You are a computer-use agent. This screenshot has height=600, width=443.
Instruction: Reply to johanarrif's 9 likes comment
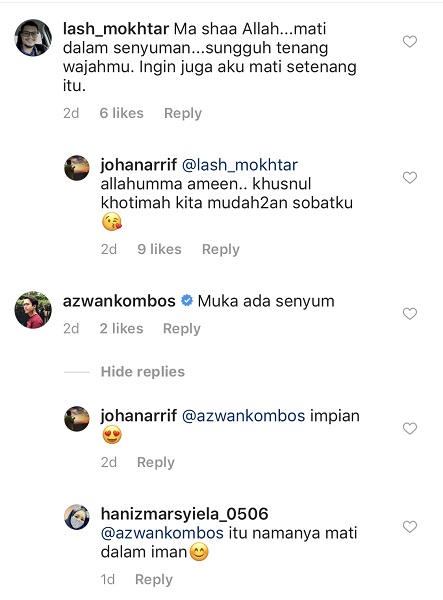click(221, 249)
